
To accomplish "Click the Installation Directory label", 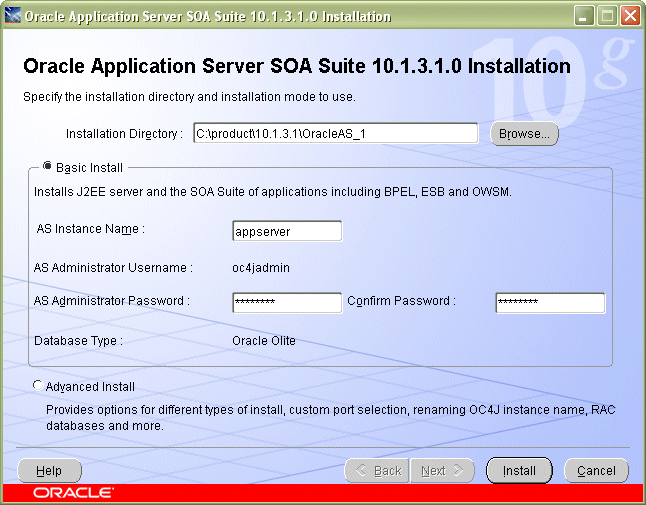I will (x=124, y=134).
